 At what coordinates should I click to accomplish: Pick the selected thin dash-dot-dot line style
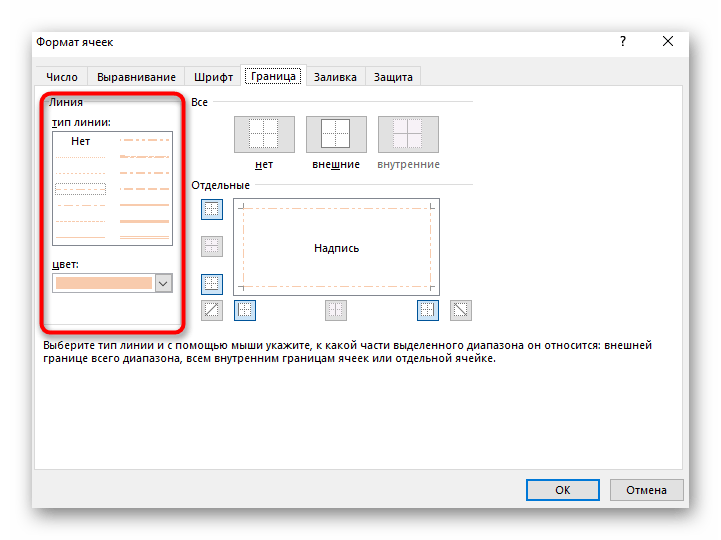point(80,189)
